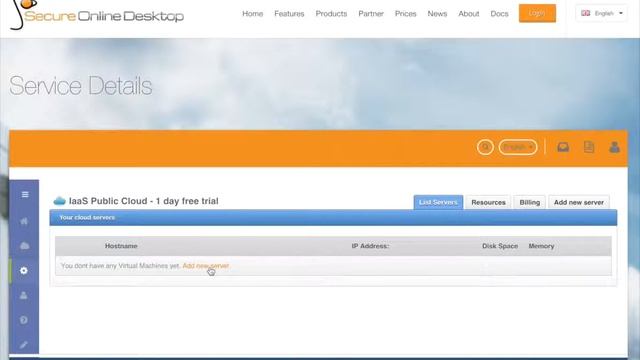Open the Features menu item
The image size is (640, 360).
click(289, 14)
